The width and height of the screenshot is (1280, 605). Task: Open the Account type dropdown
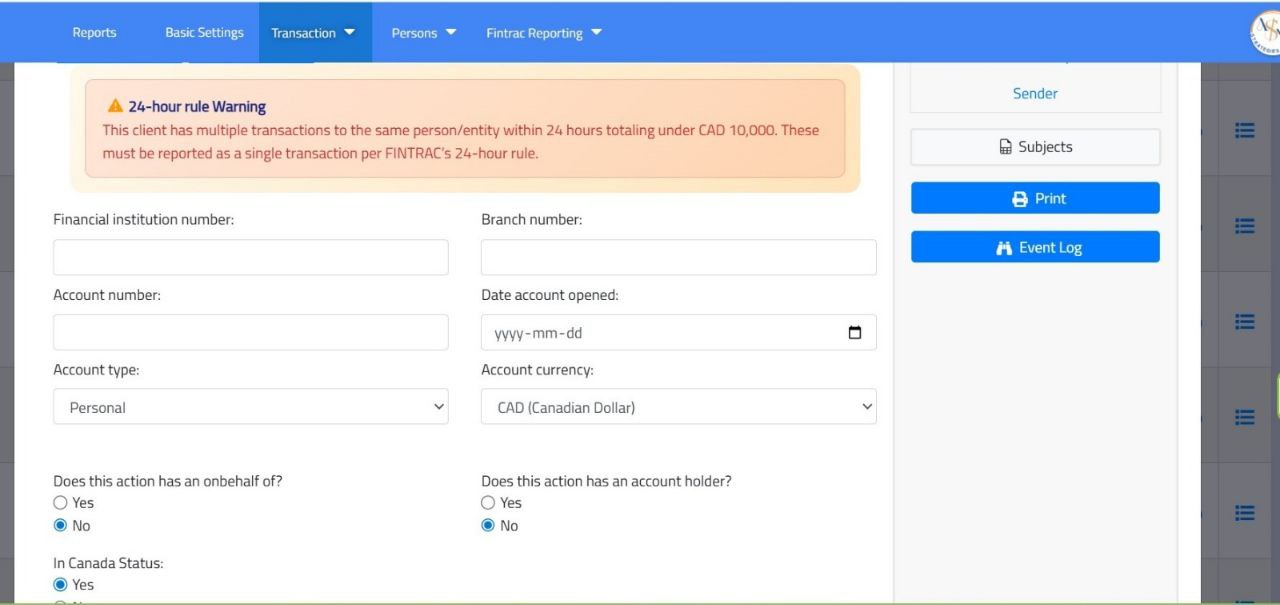[x=250, y=407]
